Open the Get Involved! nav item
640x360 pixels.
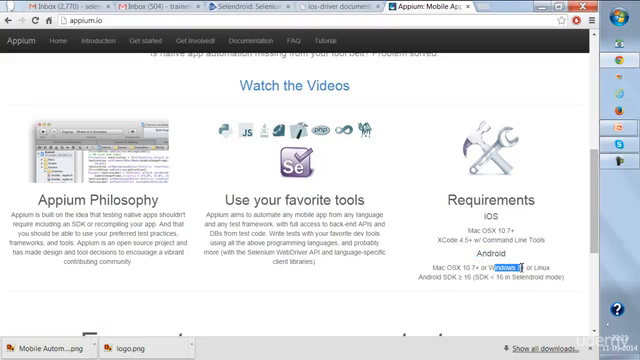(x=195, y=41)
